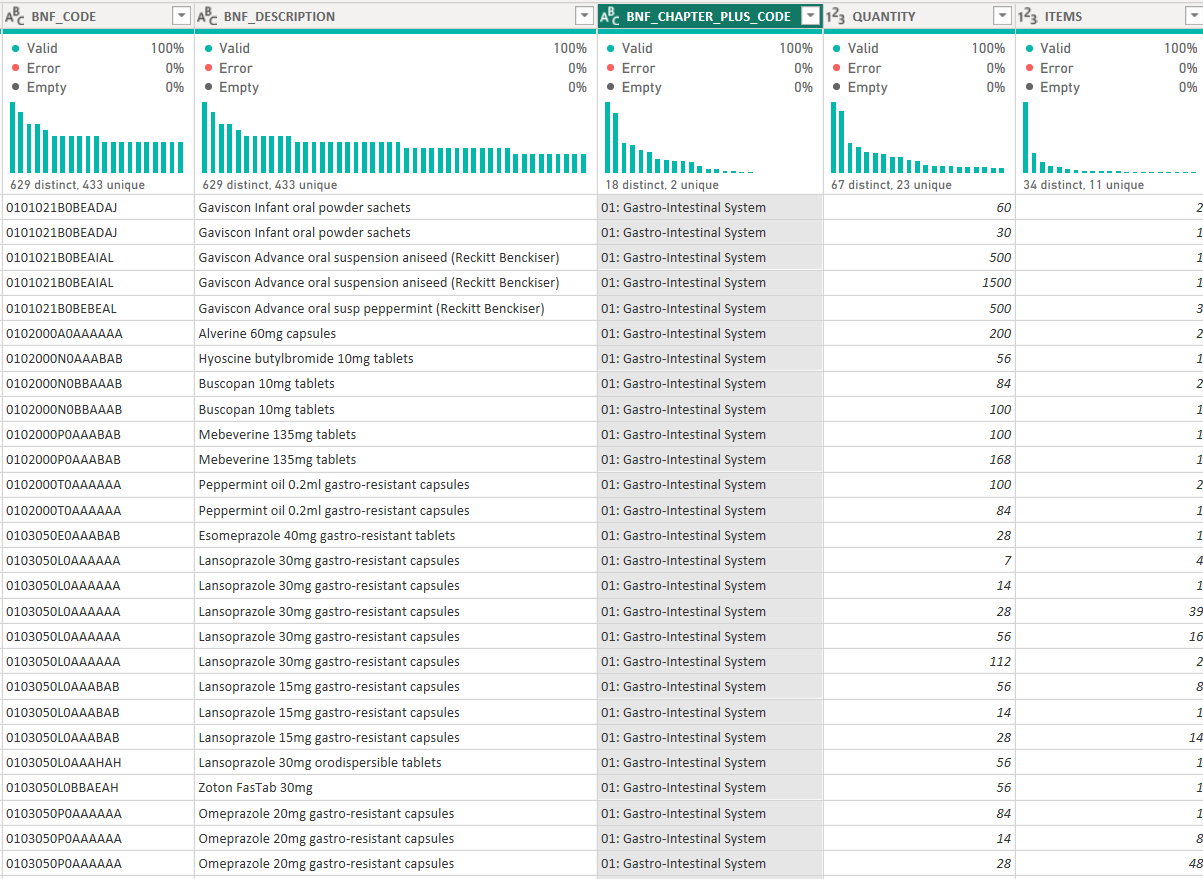The height and width of the screenshot is (879, 1203).
Task: Click the 123 type icon for ITEMS
Action: (x=1028, y=16)
